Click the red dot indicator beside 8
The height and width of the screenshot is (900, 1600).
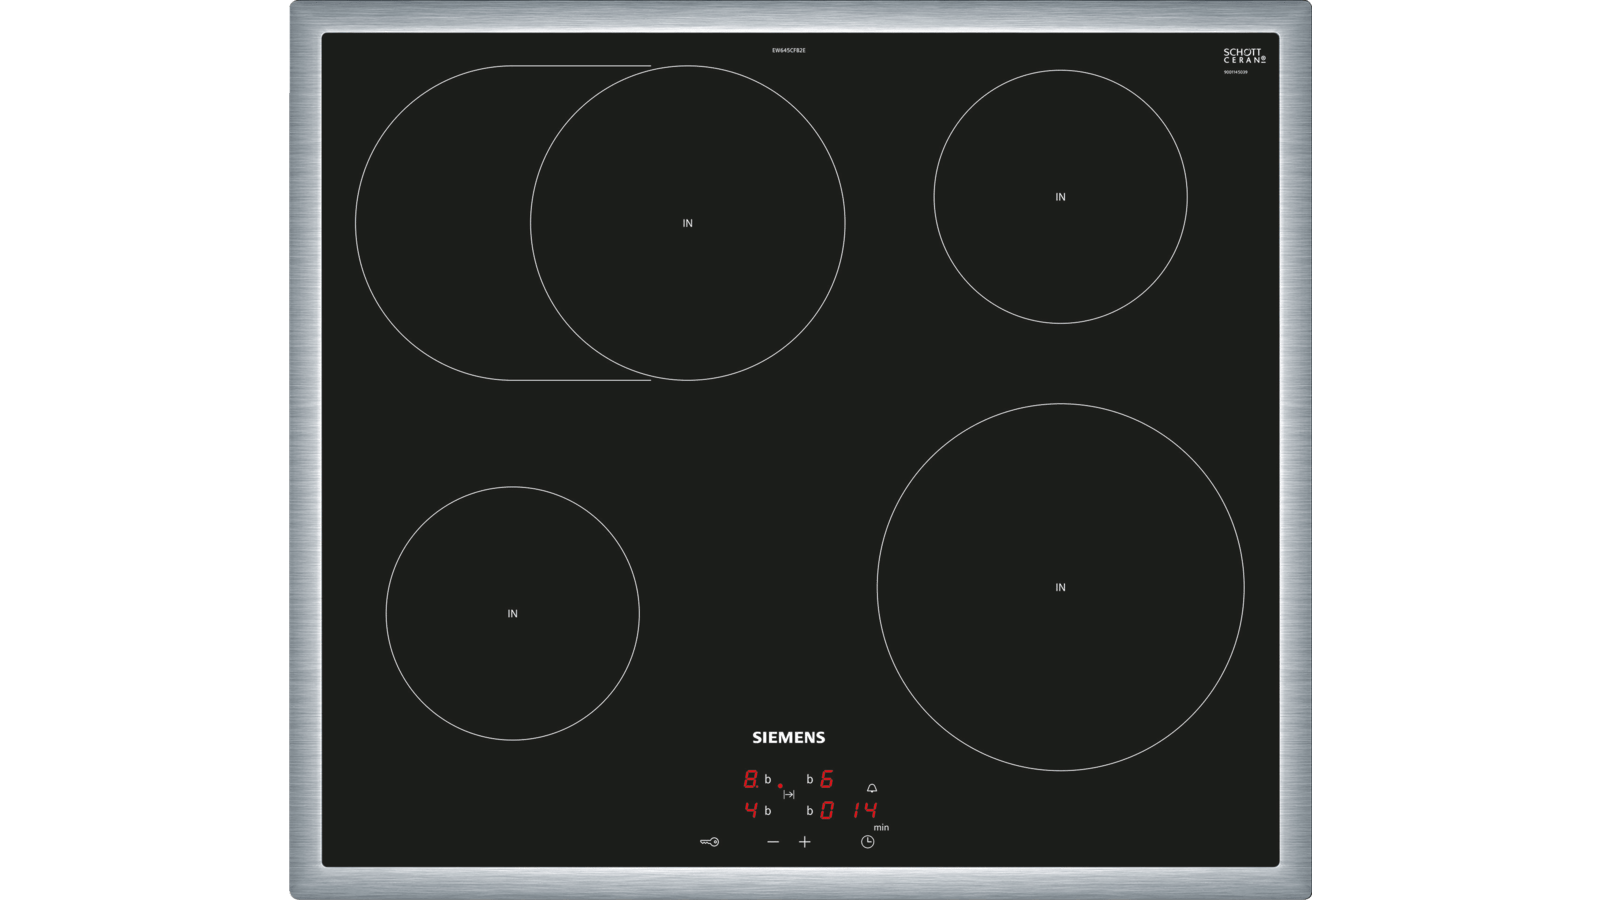(780, 785)
